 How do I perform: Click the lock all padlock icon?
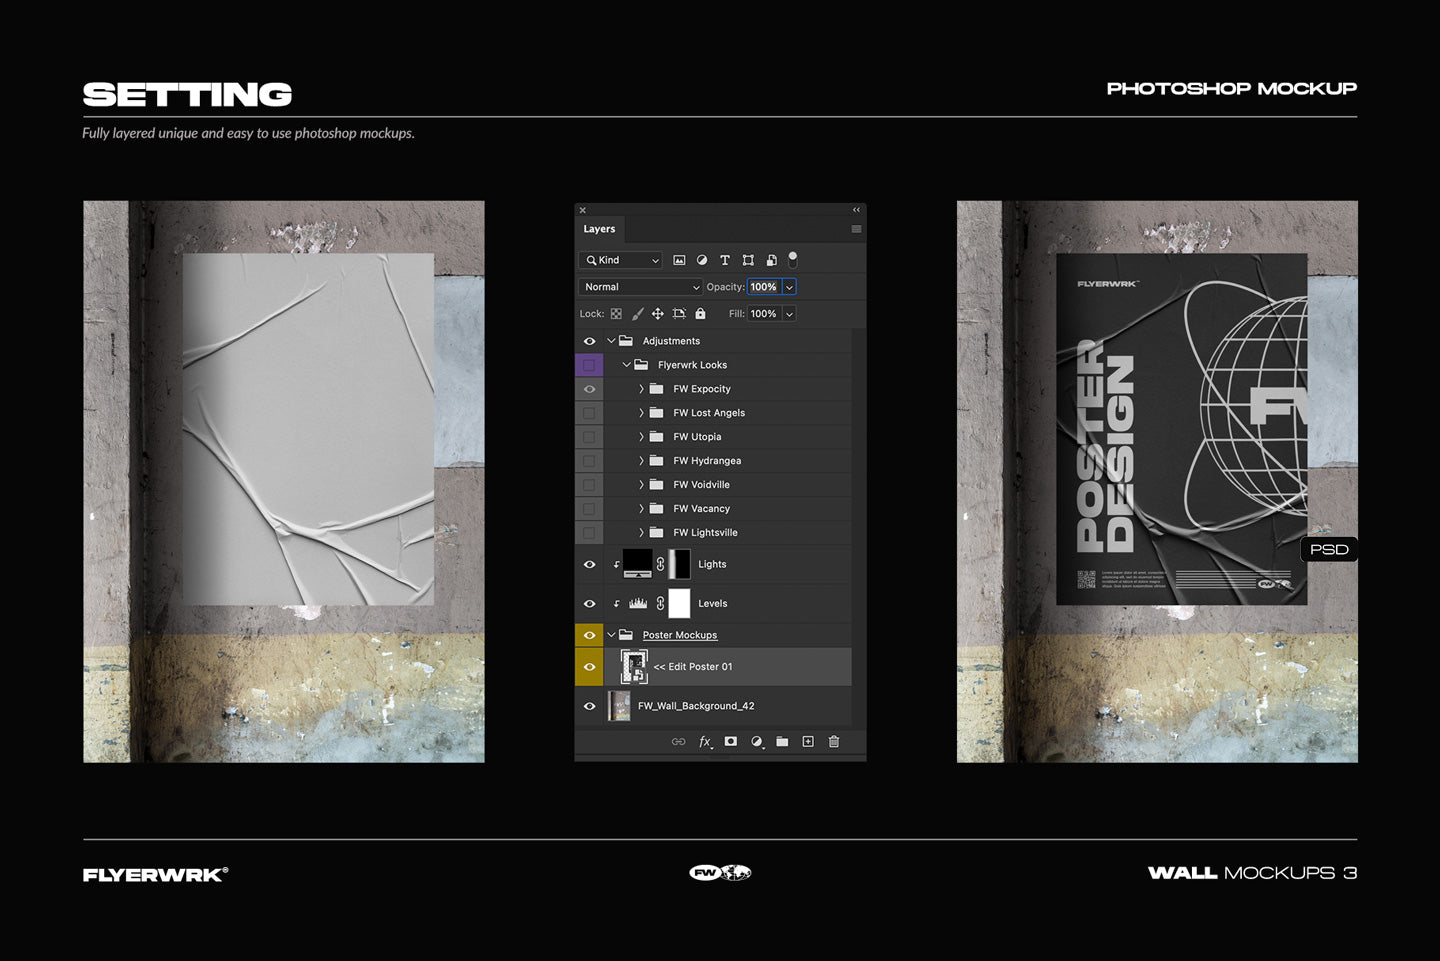[x=700, y=314]
